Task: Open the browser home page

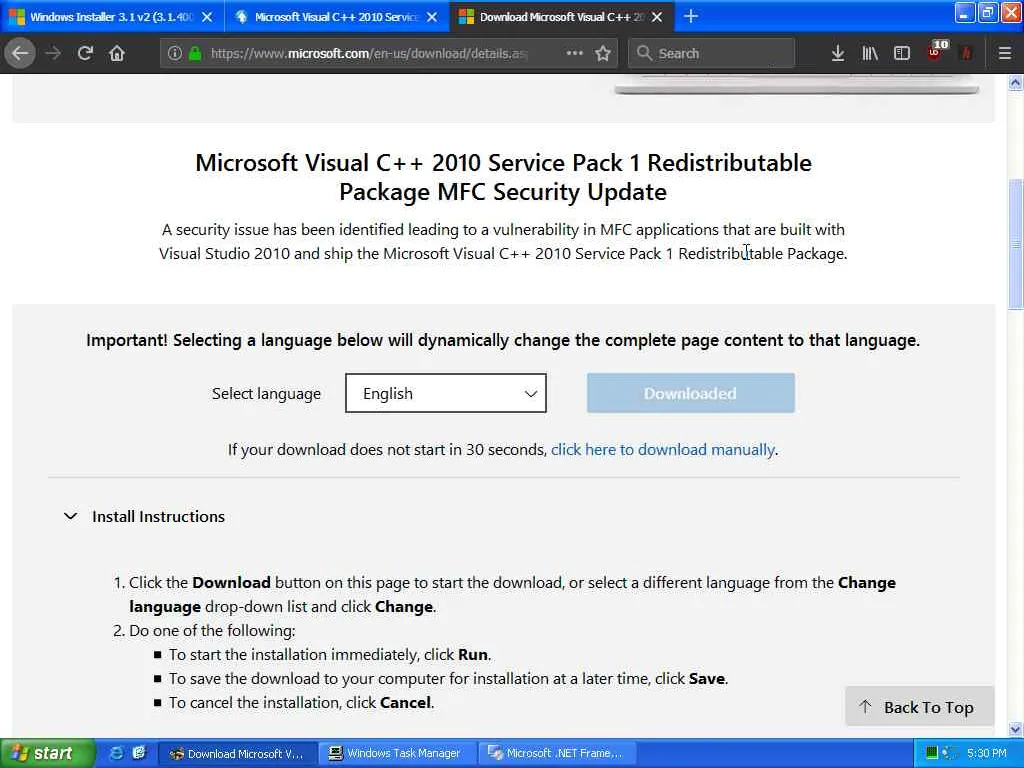Action: tap(117, 54)
